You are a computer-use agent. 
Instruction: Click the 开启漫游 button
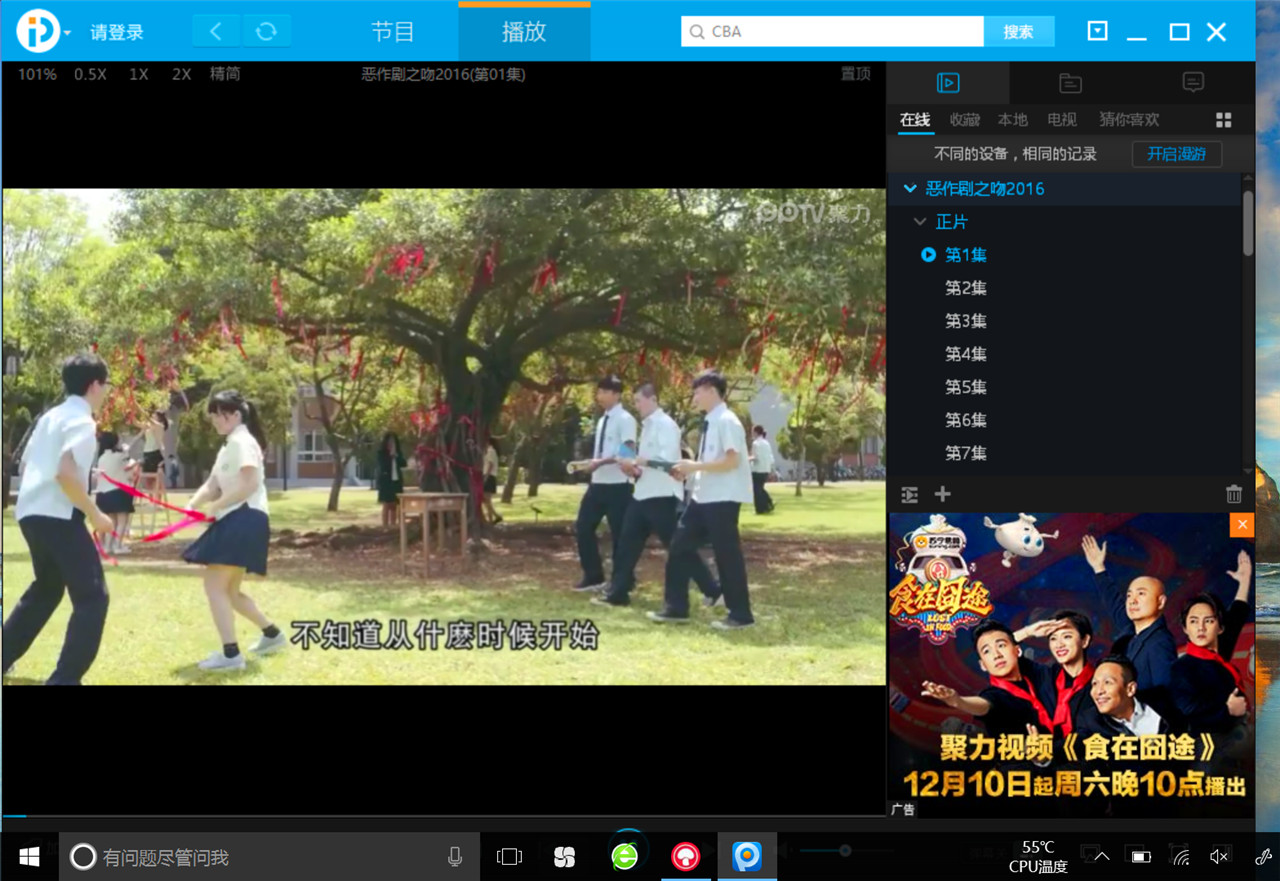[x=1177, y=154]
